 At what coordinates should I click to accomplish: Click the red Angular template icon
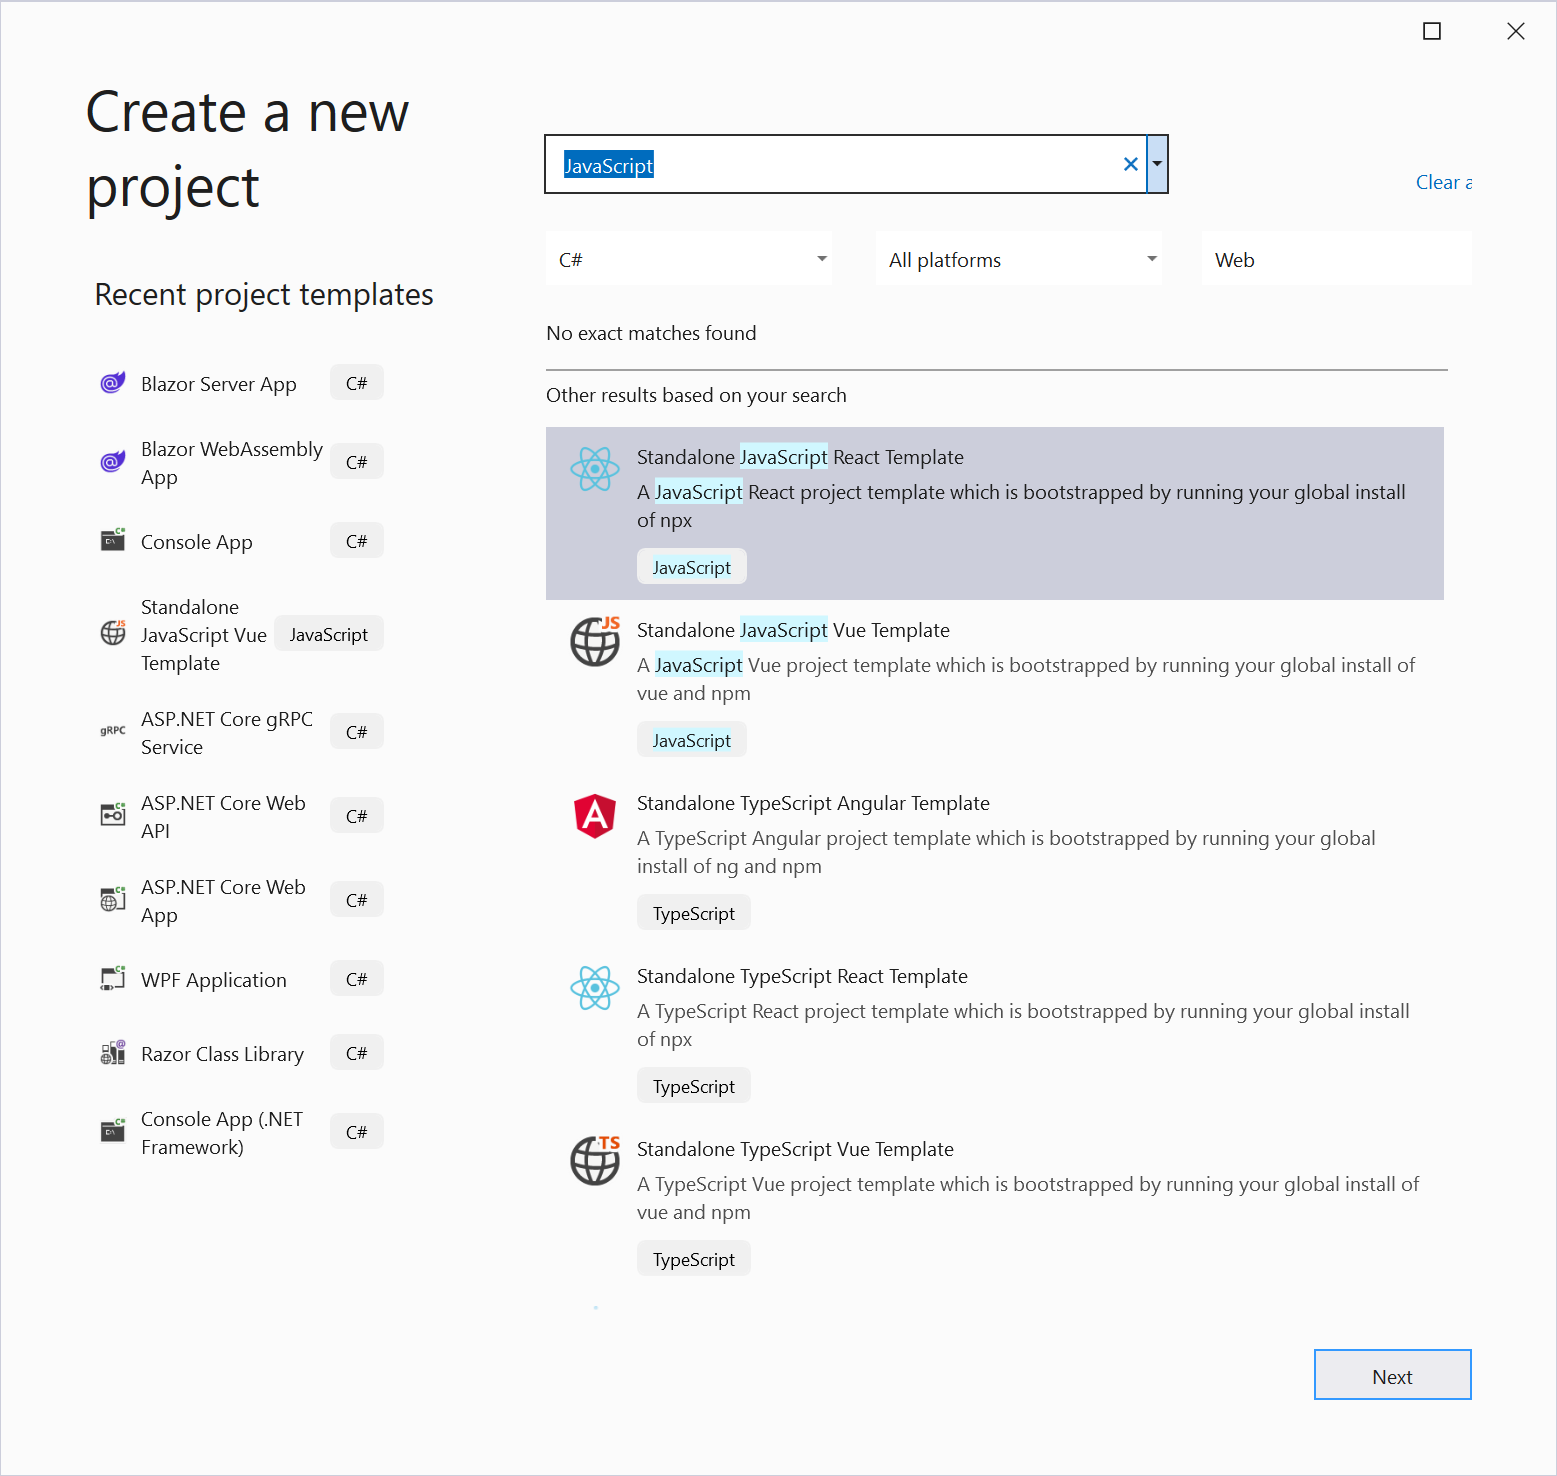click(x=595, y=816)
